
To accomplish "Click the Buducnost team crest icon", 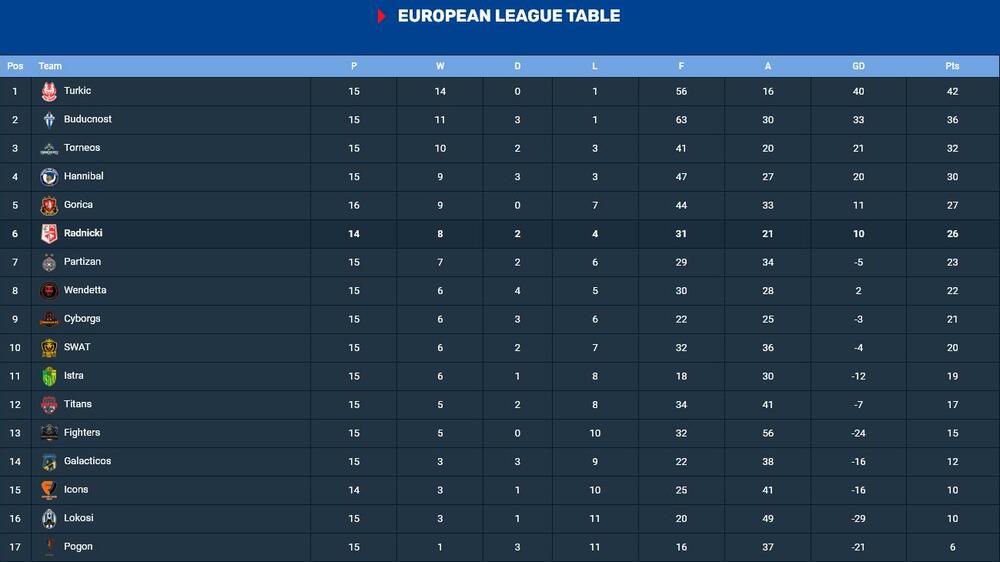I will [49, 120].
